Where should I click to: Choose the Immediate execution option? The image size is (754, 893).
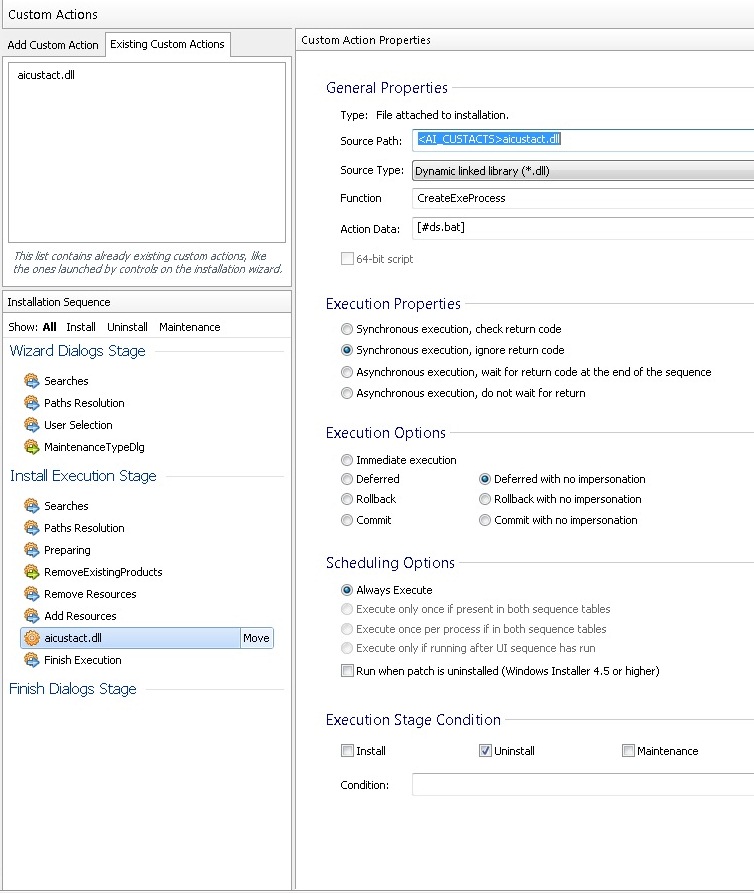347,460
